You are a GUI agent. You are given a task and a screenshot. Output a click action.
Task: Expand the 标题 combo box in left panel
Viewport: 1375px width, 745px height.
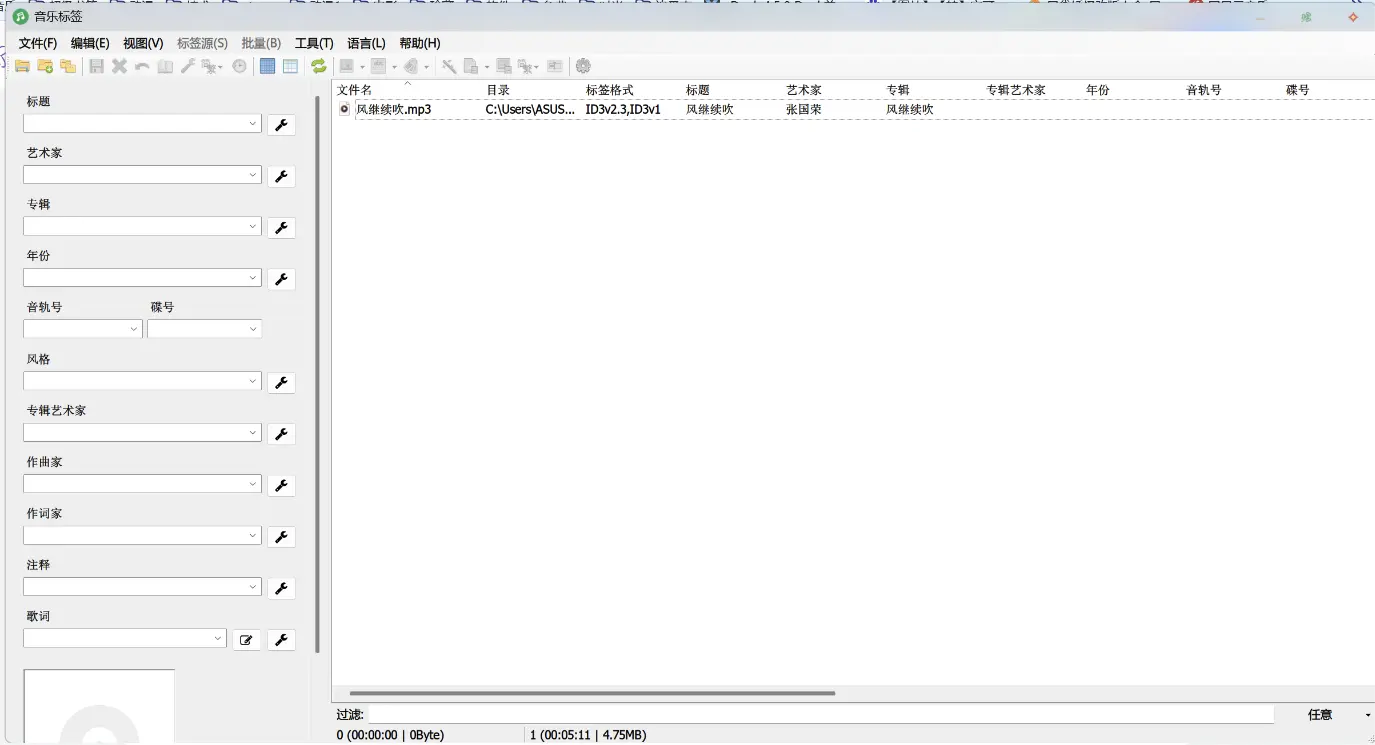(x=253, y=123)
